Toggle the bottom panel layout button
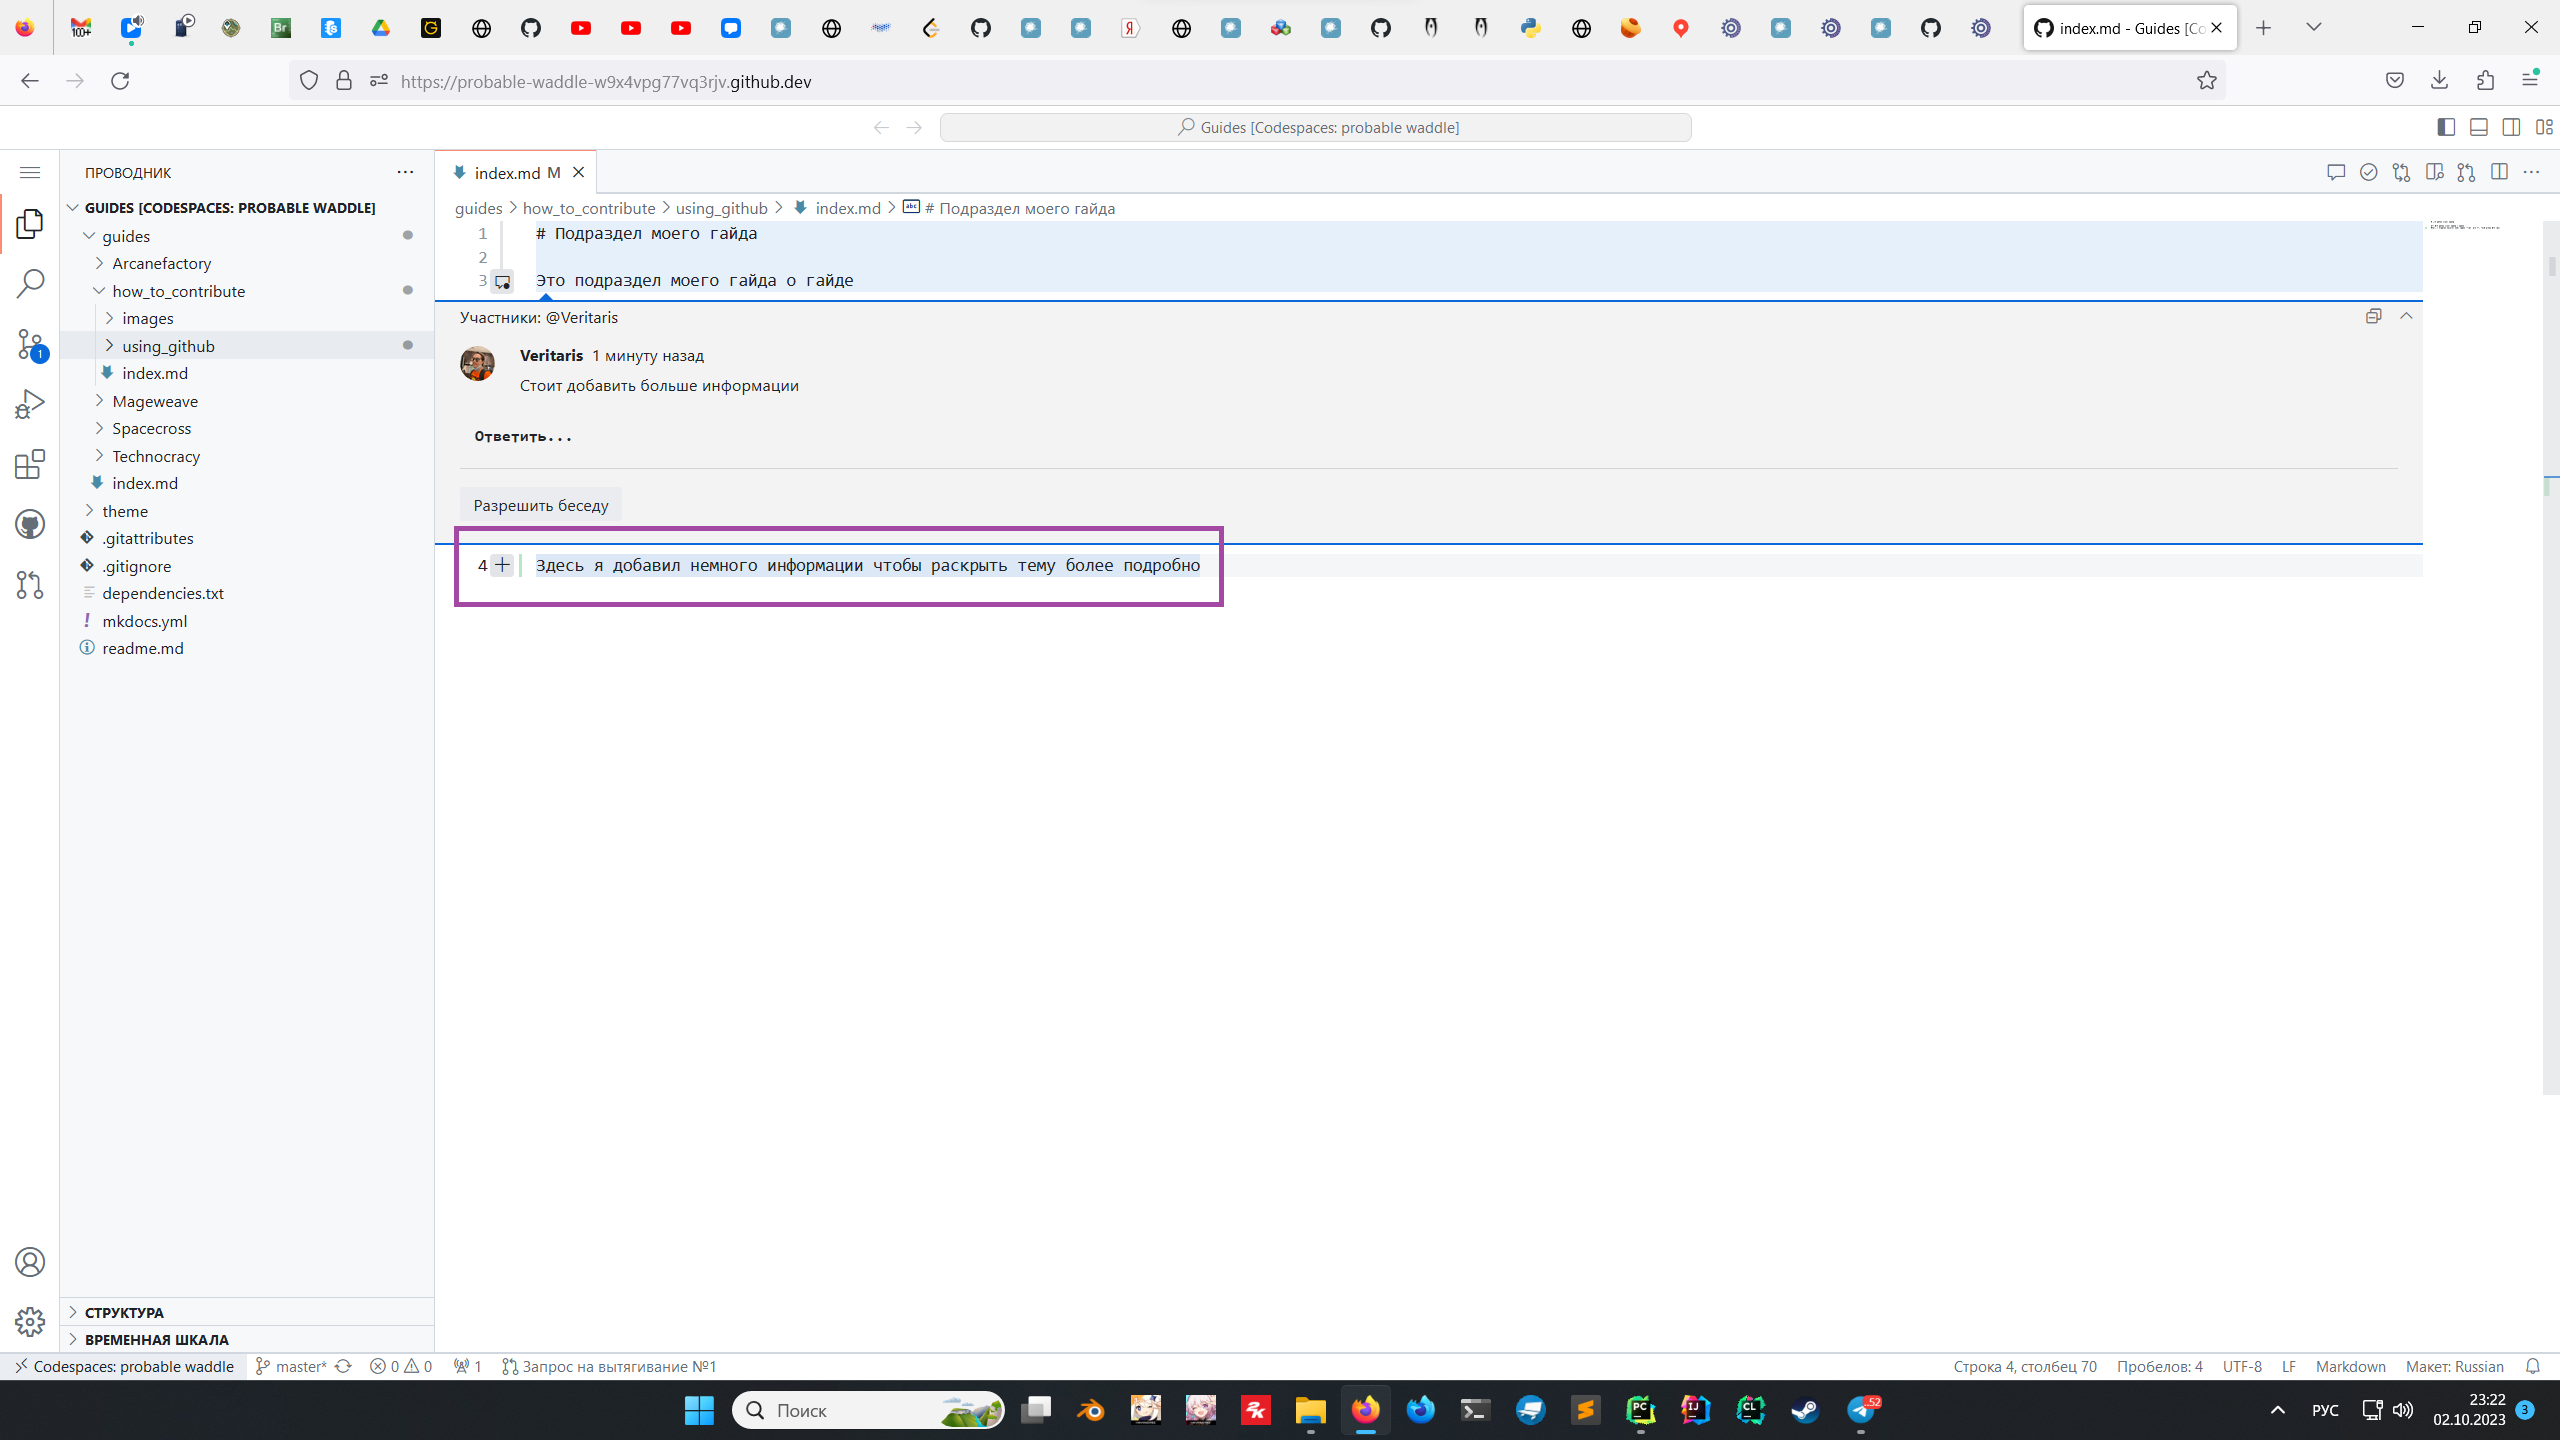 pyautogui.click(x=2479, y=127)
